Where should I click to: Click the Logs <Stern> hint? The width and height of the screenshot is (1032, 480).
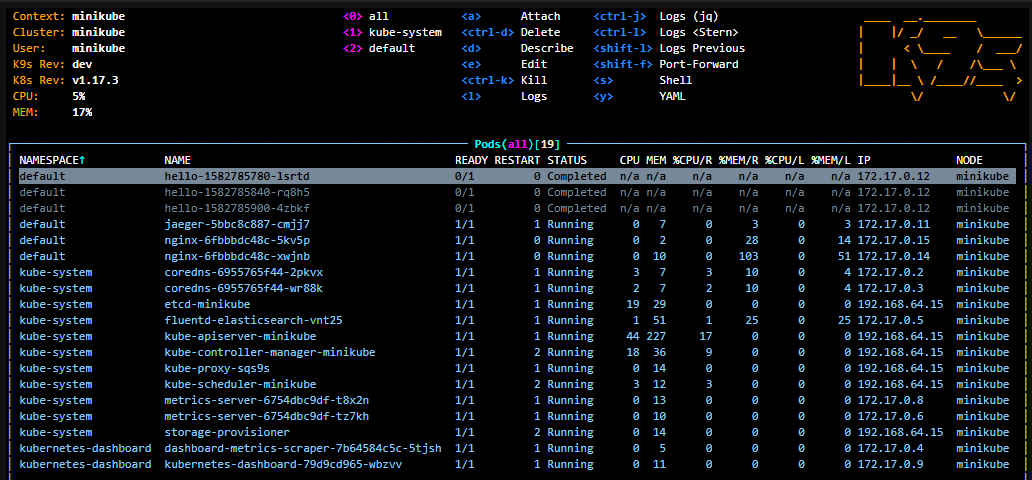[698, 32]
